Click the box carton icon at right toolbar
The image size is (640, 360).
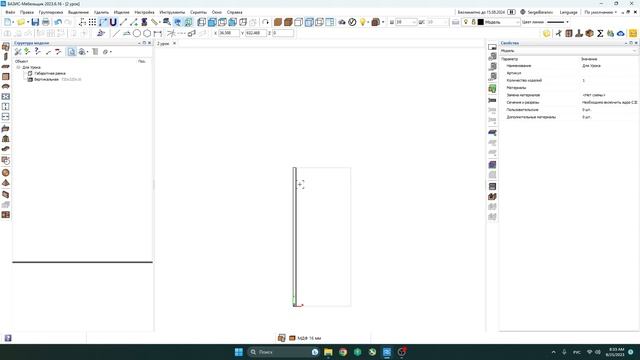pyautogui.click(x=589, y=33)
